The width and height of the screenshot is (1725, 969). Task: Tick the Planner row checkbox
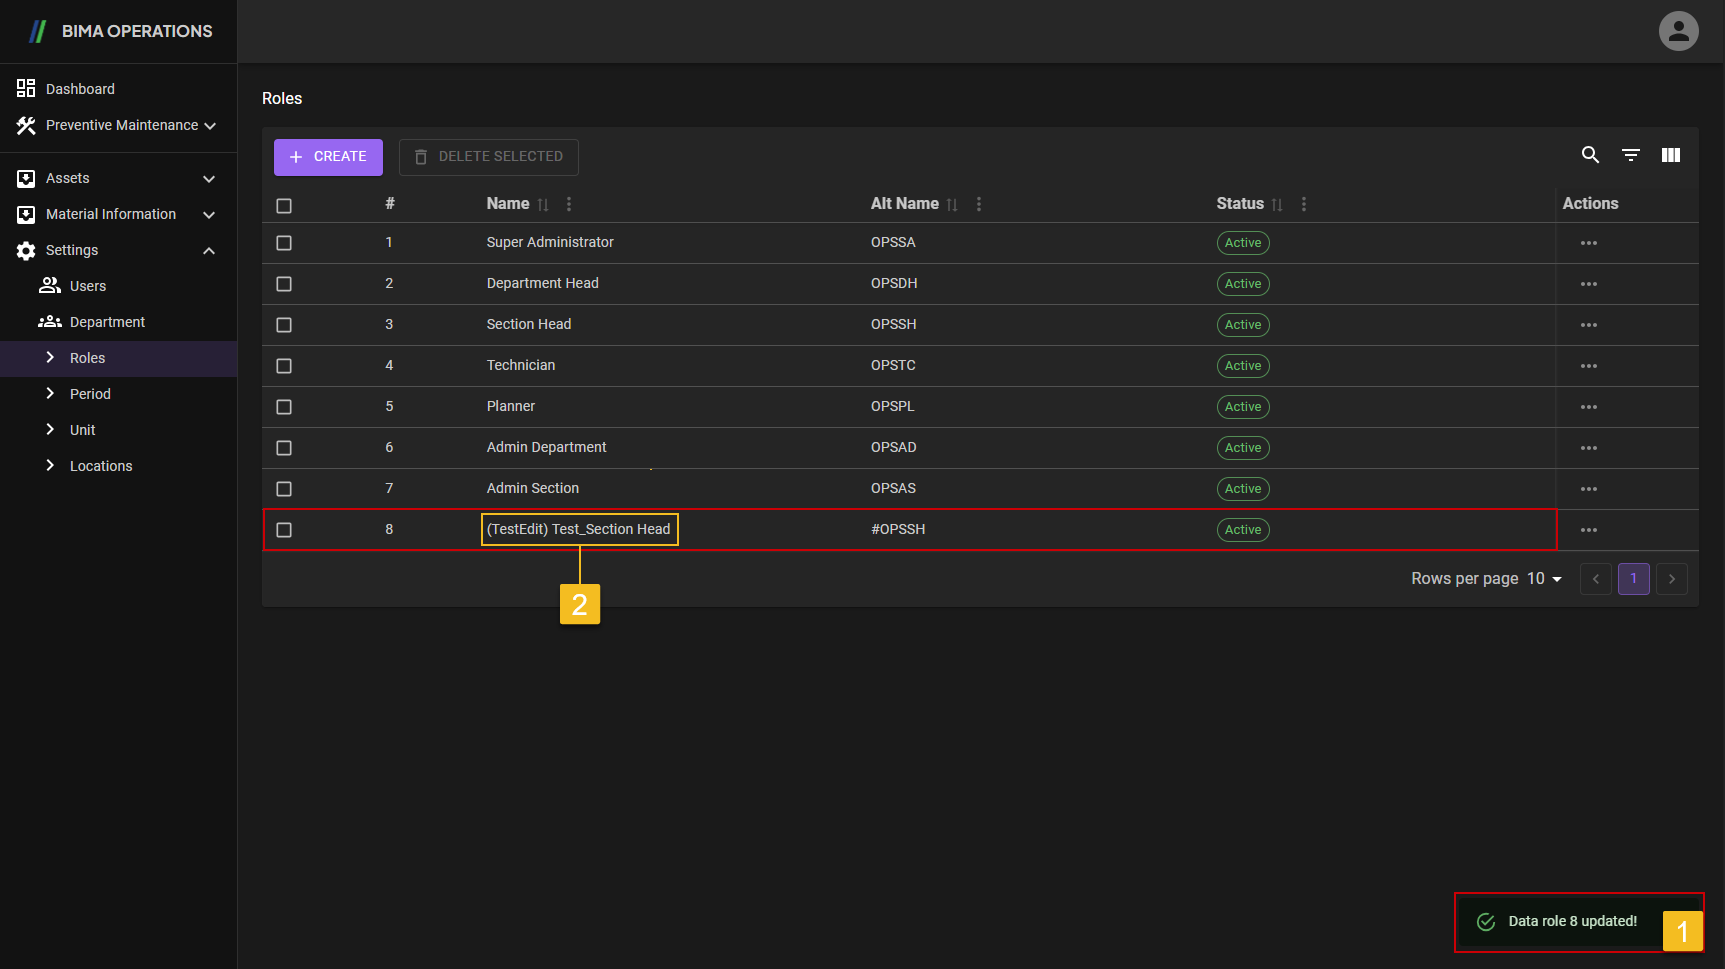click(284, 407)
